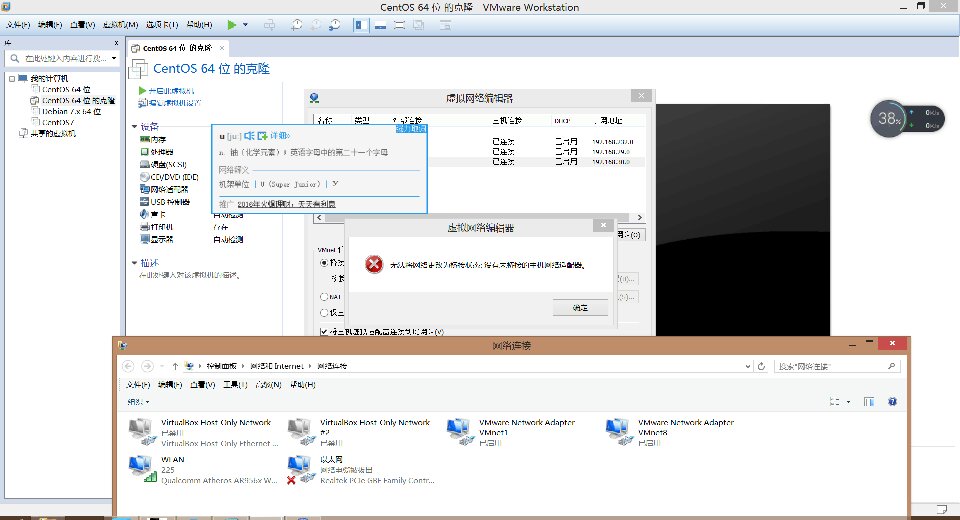
Task: Click the up-level arrow in 网络连接 window
Action: tap(175, 366)
